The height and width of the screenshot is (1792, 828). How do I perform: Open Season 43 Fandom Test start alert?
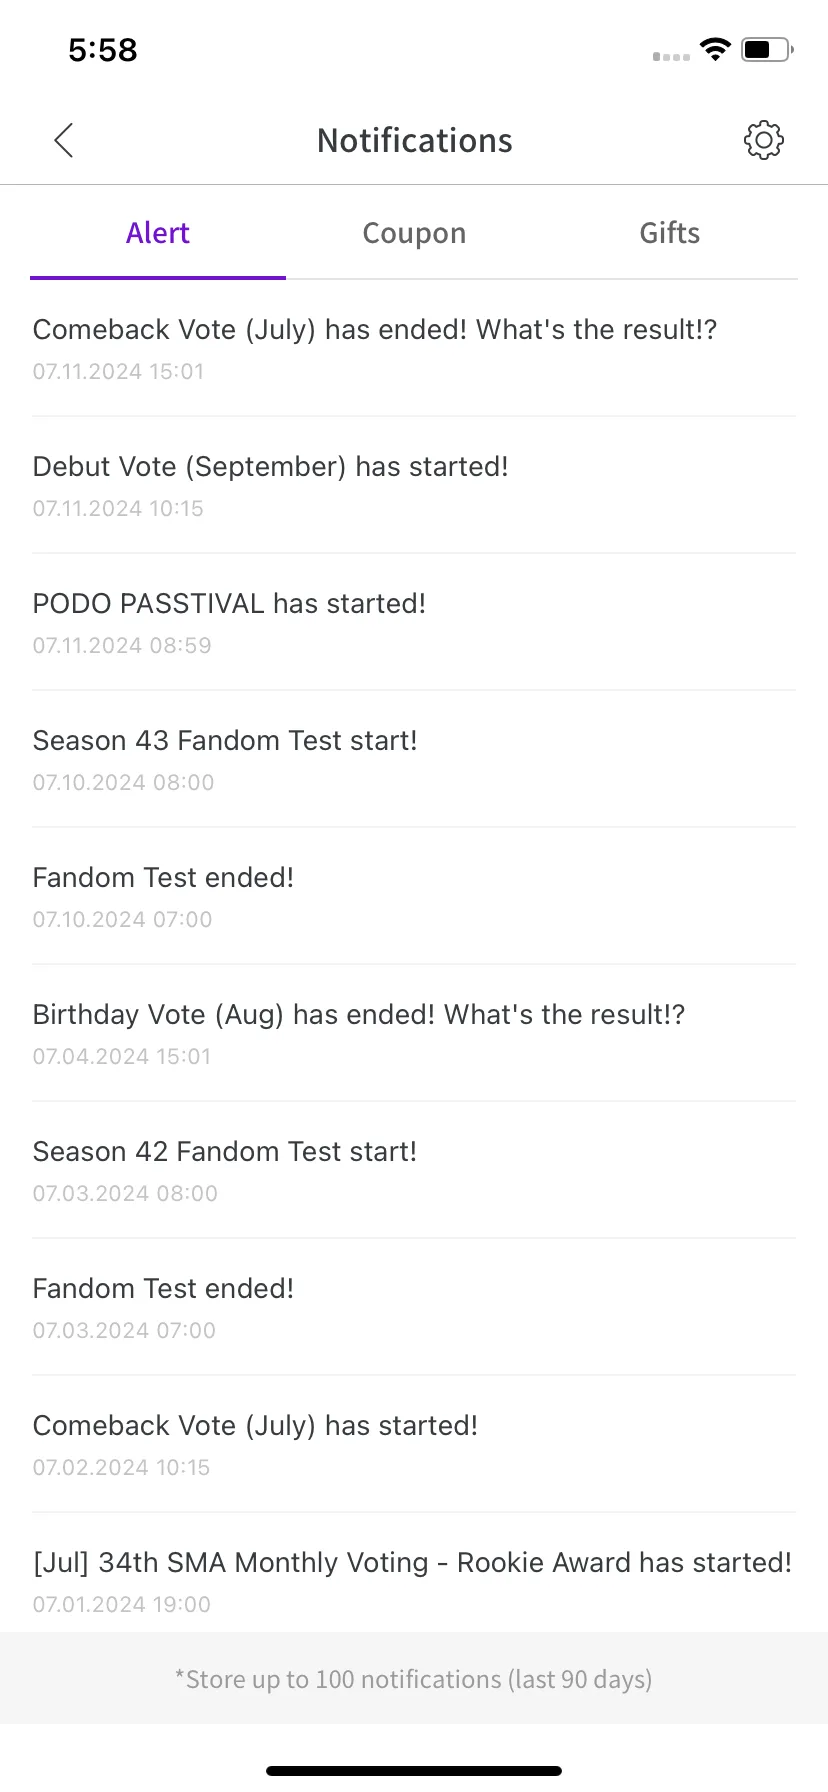225,758
